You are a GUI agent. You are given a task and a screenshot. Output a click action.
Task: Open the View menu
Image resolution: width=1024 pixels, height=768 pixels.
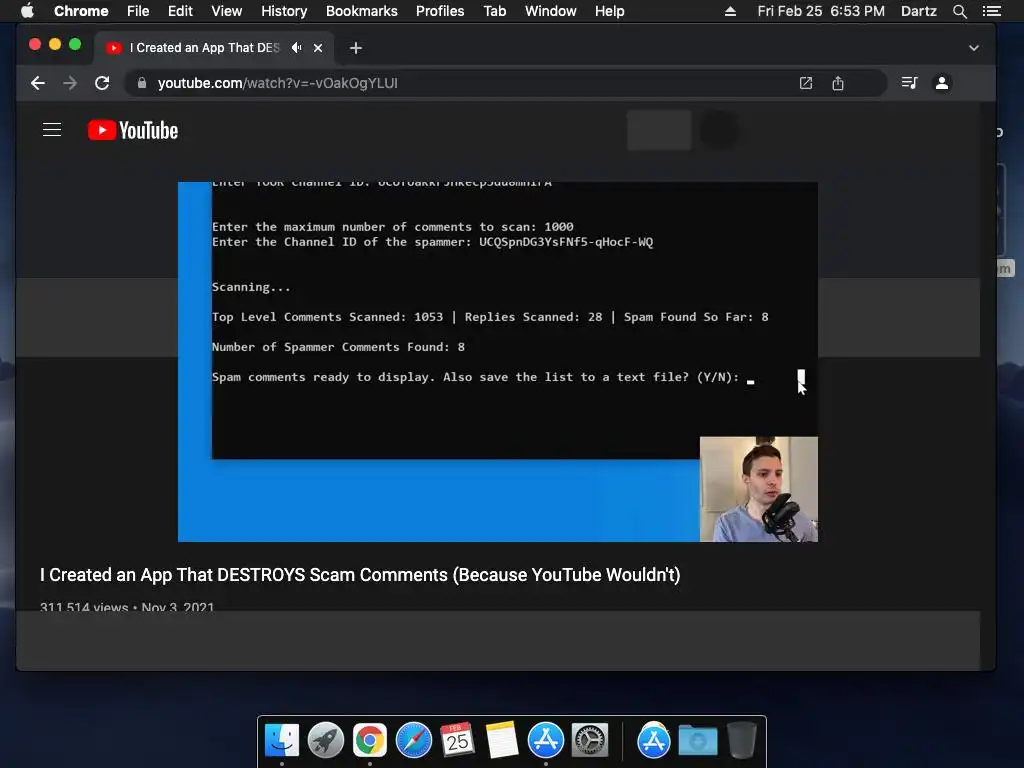tap(227, 11)
